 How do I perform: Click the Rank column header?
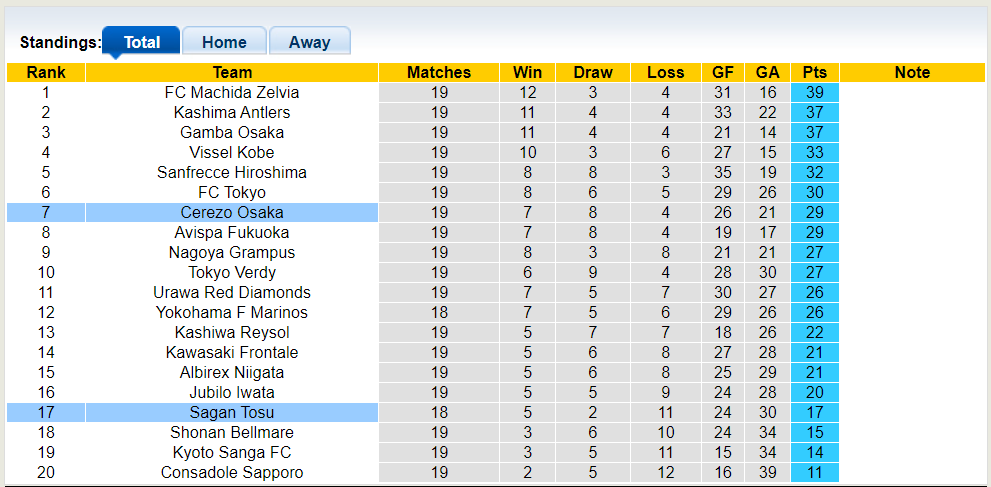click(x=46, y=72)
